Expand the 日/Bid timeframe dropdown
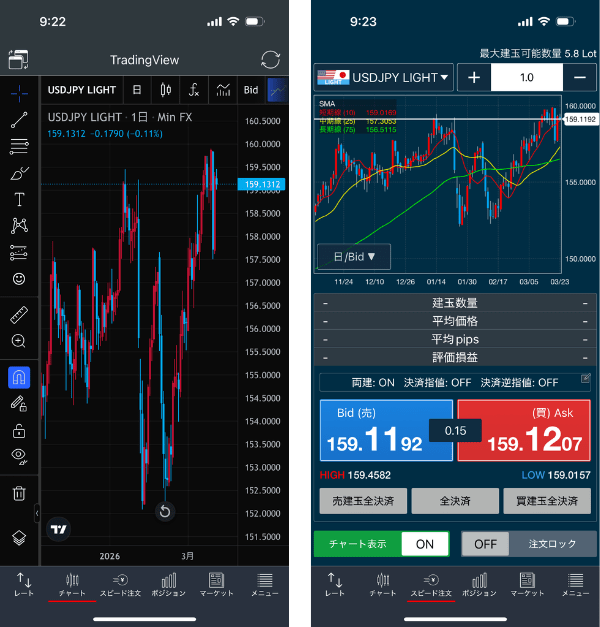Image resolution: width=600 pixels, height=627 pixels. click(x=354, y=256)
